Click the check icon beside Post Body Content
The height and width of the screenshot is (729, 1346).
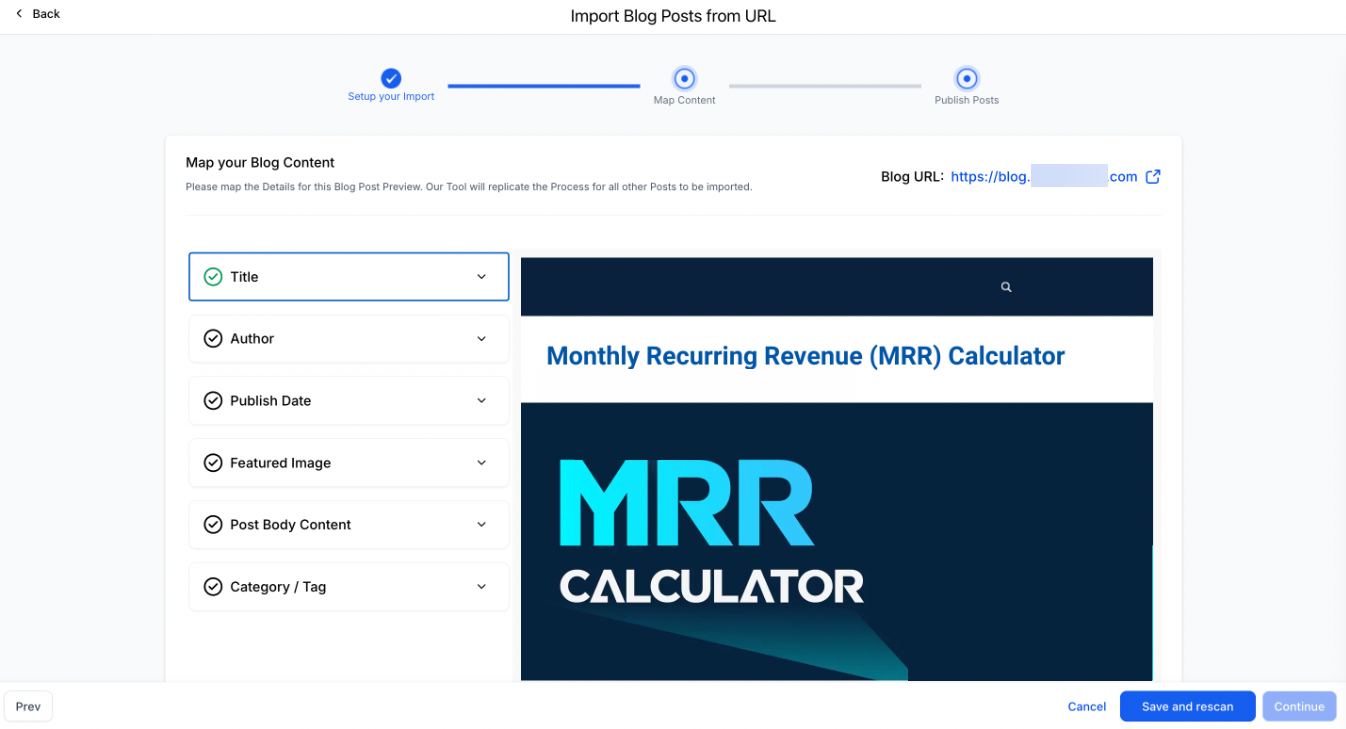(213, 525)
